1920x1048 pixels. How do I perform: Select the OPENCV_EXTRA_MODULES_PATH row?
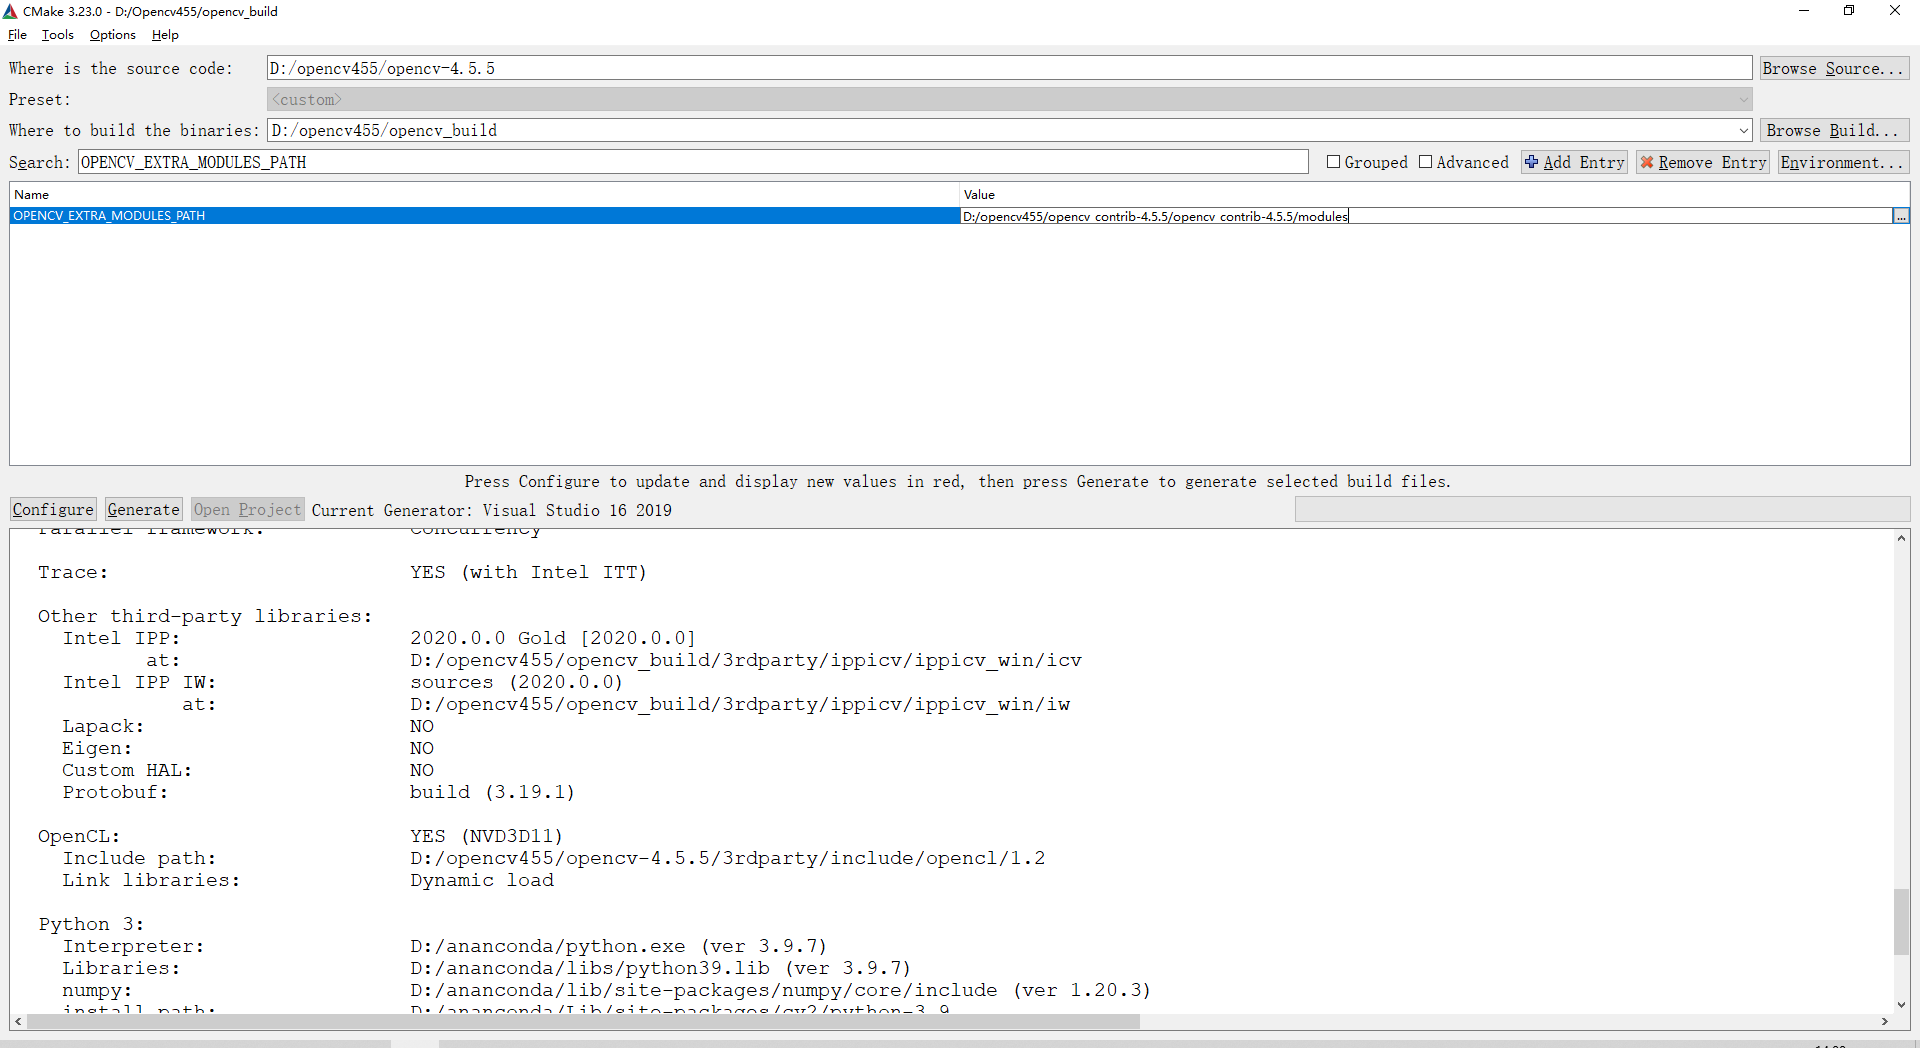click(x=484, y=216)
